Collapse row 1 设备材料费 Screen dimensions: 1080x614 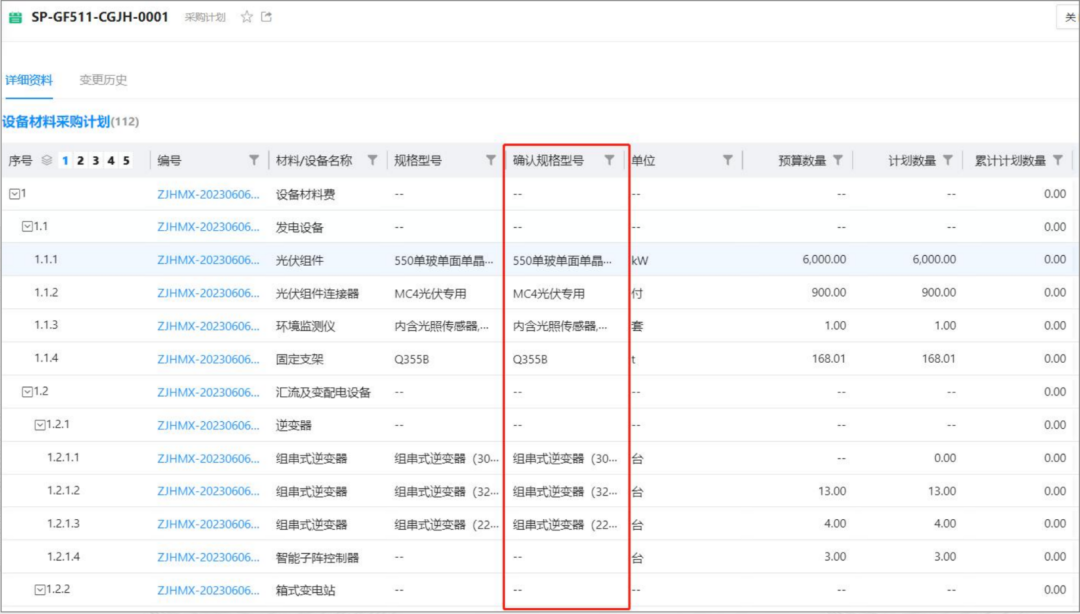pyautogui.click(x=13, y=193)
